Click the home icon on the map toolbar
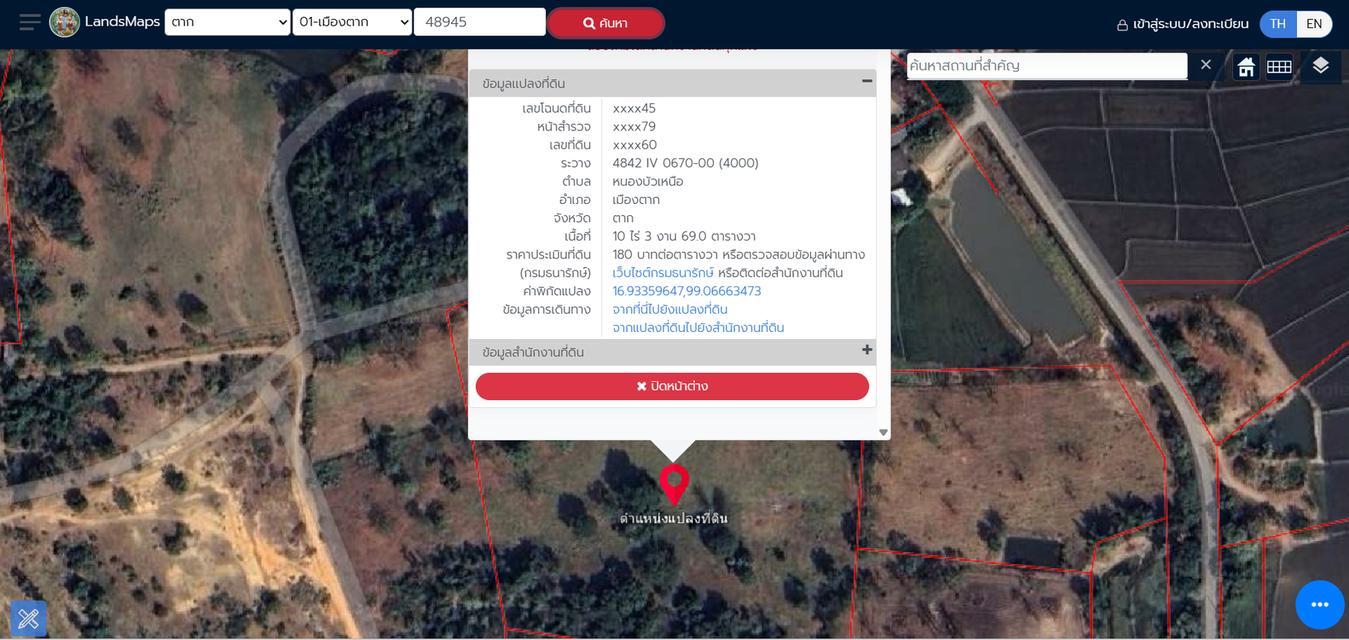Image resolution: width=1349 pixels, height=640 pixels. 1246,67
